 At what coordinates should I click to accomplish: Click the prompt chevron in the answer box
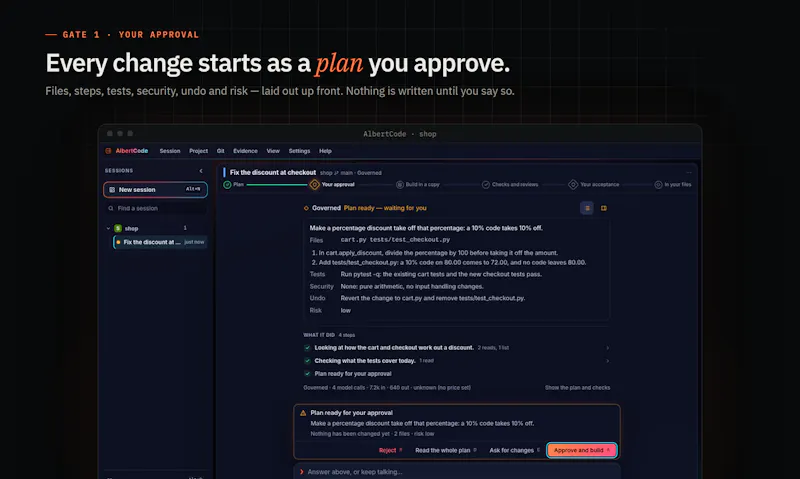point(302,472)
